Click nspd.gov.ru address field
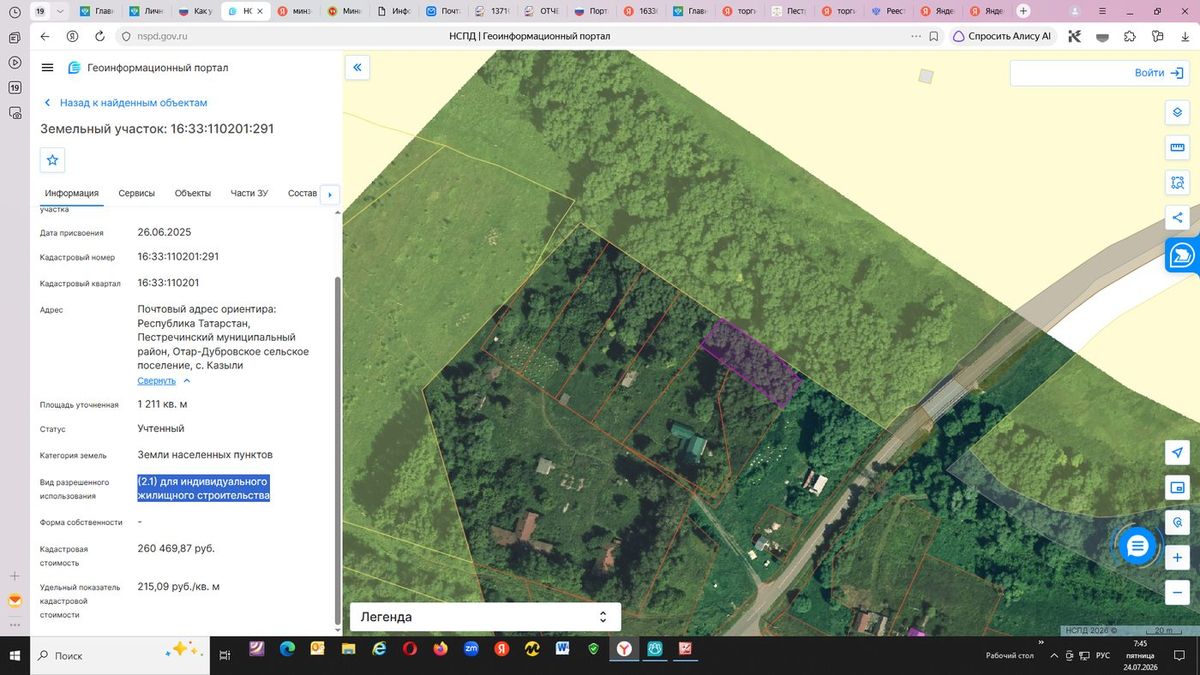The height and width of the screenshot is (675, 1200). coord(160,36)
